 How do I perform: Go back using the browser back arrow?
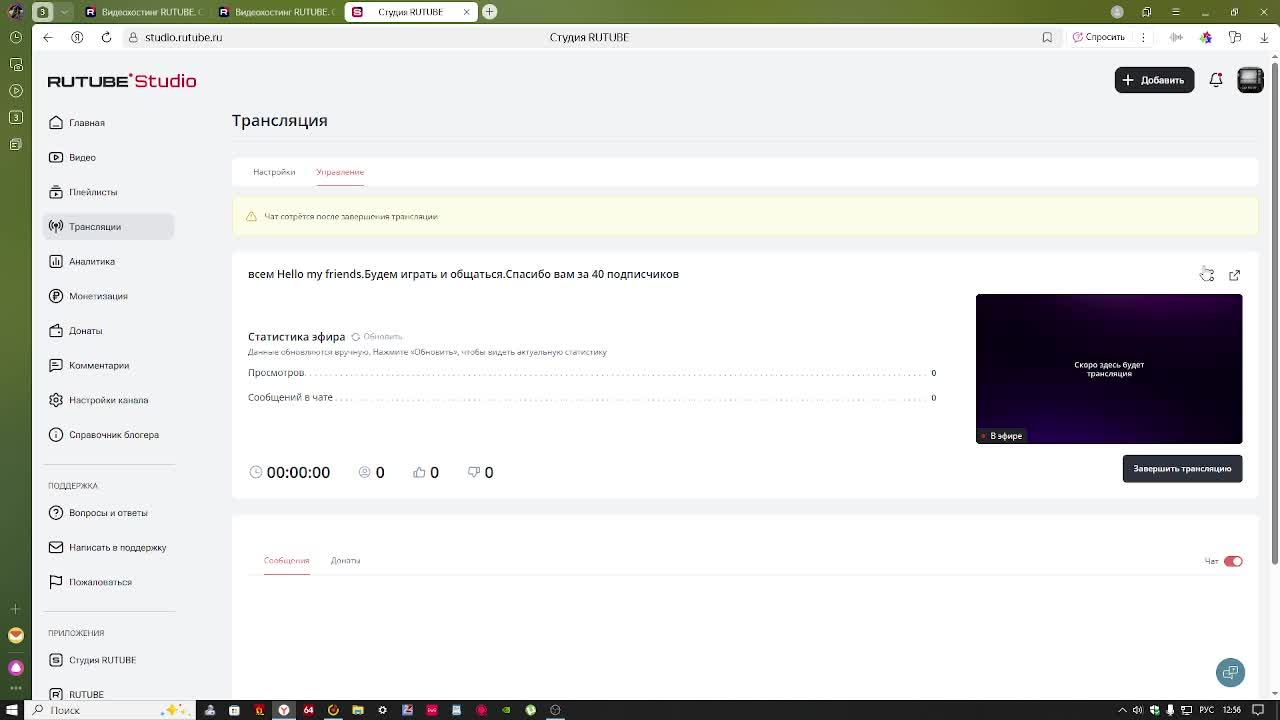point(48,37)
